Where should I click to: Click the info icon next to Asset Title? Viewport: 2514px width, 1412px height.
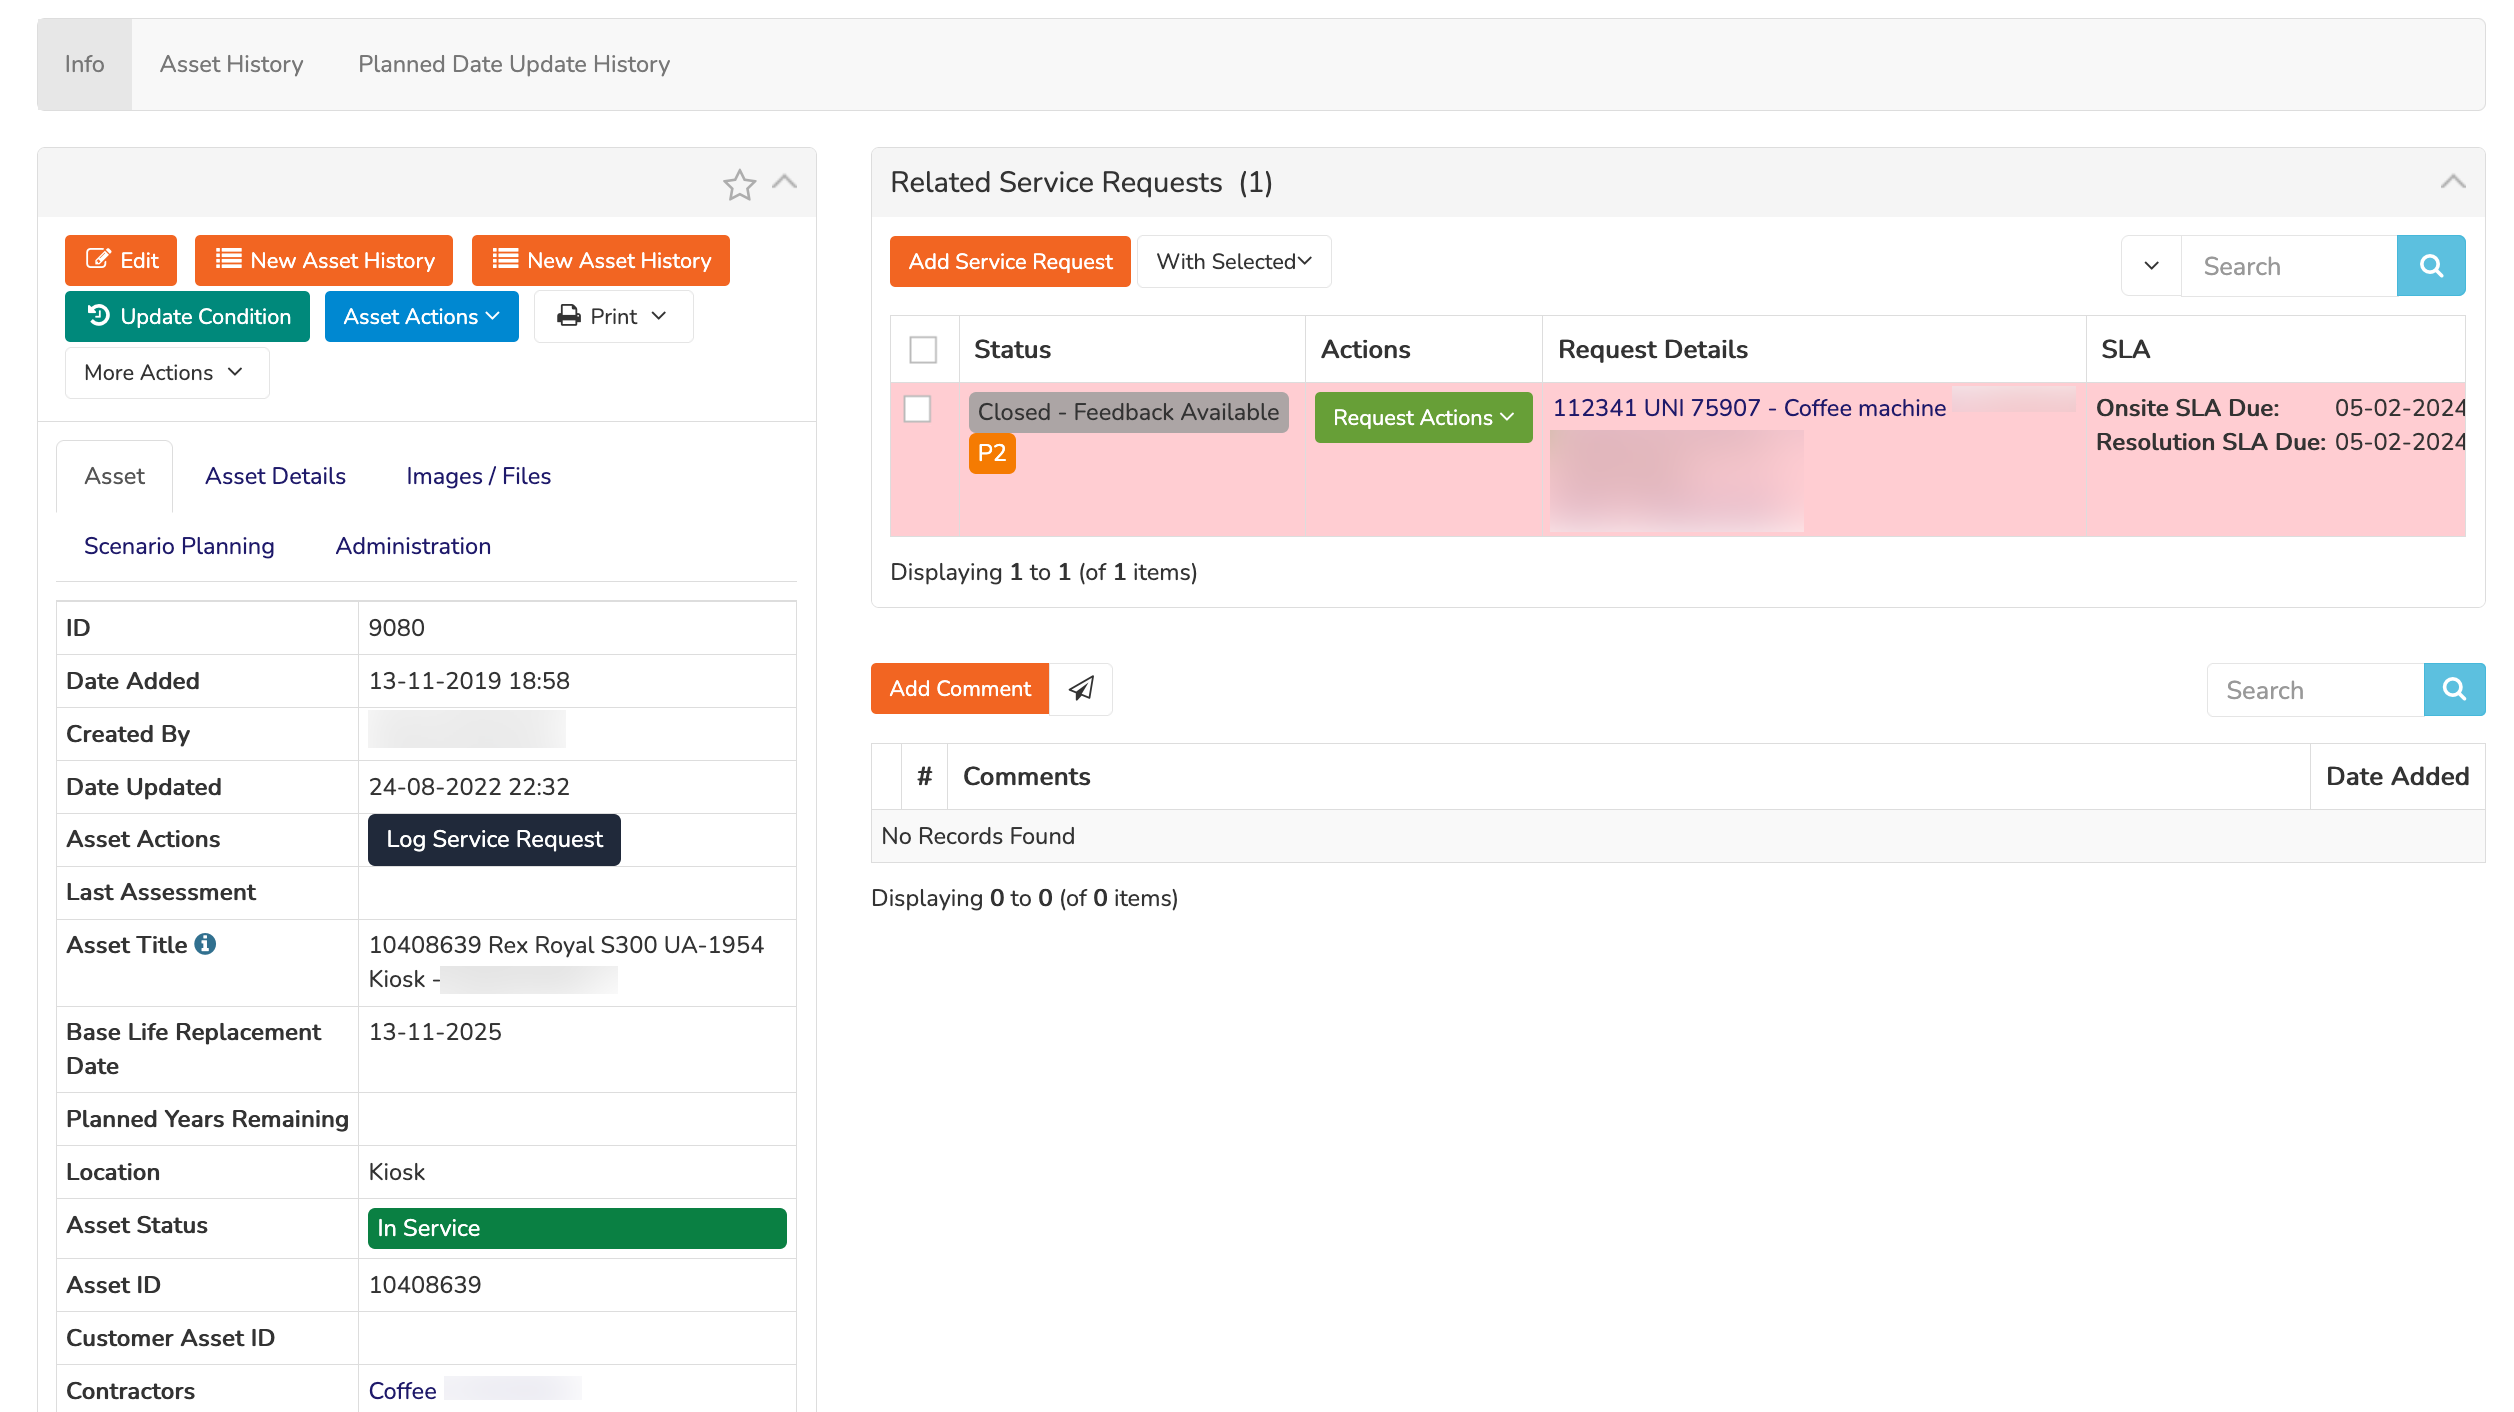pyautogui.click(x=207, y=941)
